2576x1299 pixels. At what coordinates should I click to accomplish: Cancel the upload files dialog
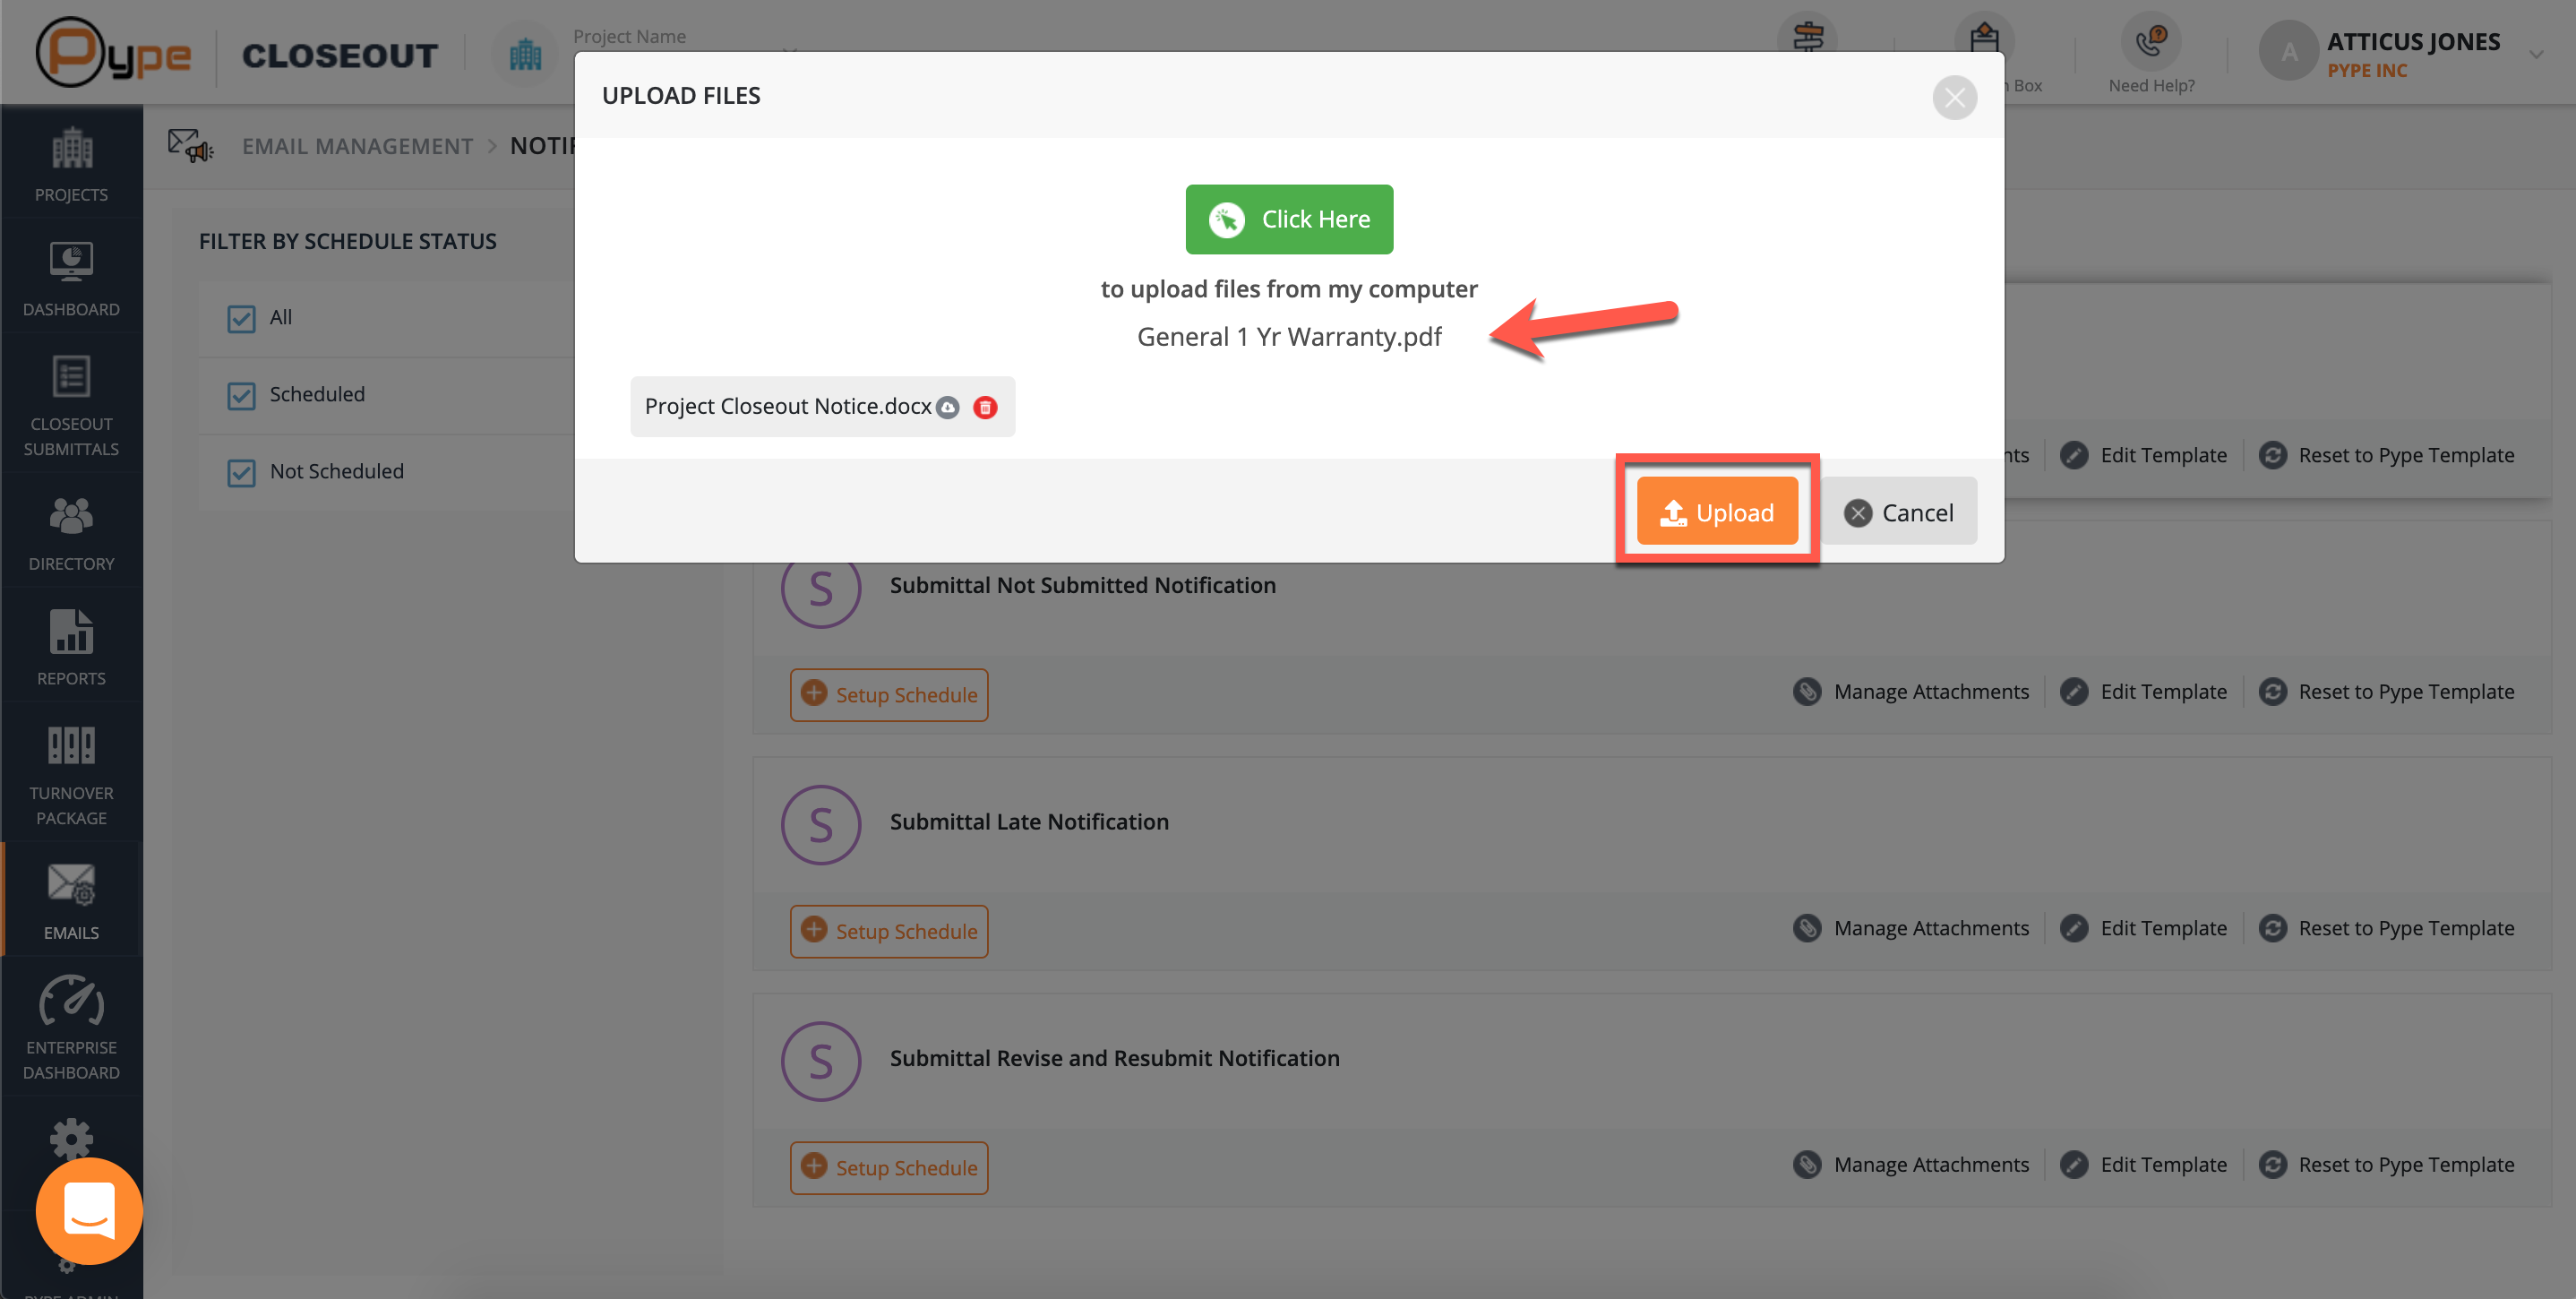point(1897,512)
